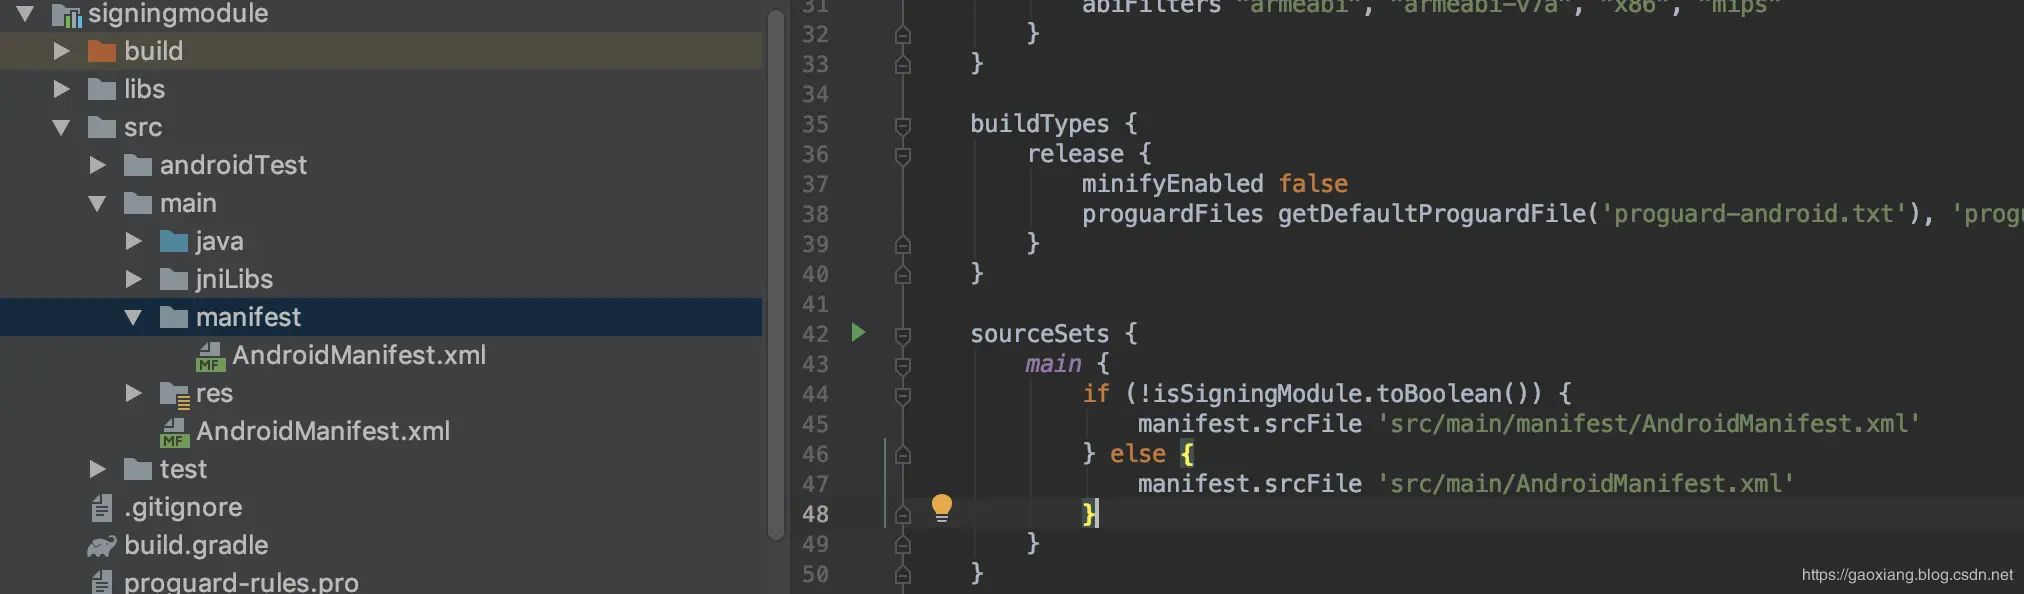Select the jniLibs folder icon
The height and width of the screenshot is (594, 2024).
point(174,279)
